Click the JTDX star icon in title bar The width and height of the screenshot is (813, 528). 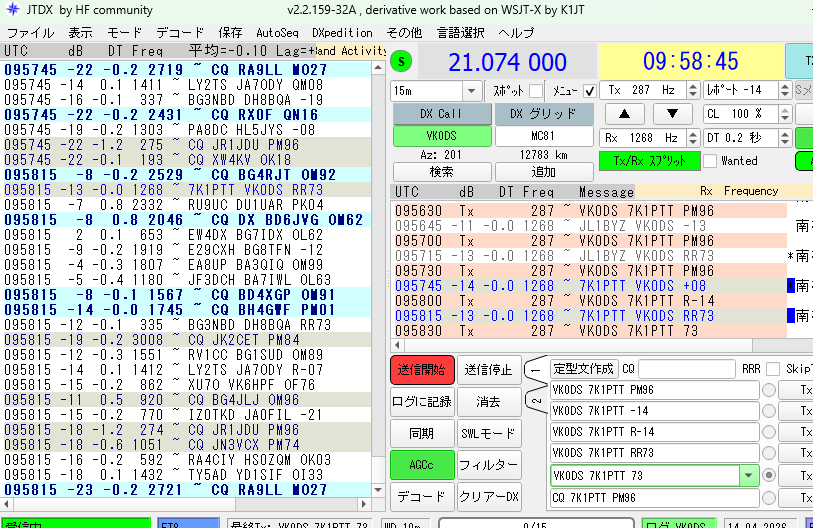[x=12, y=9]
